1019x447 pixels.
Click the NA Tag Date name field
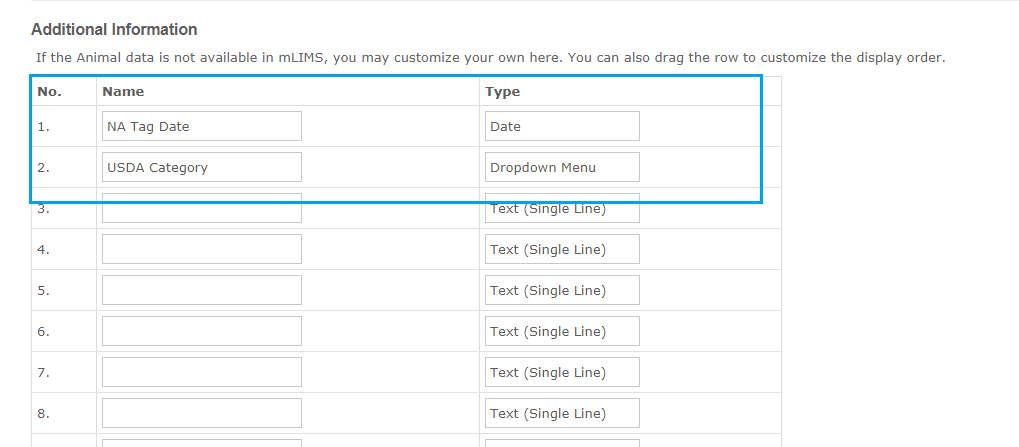(201, 126)
